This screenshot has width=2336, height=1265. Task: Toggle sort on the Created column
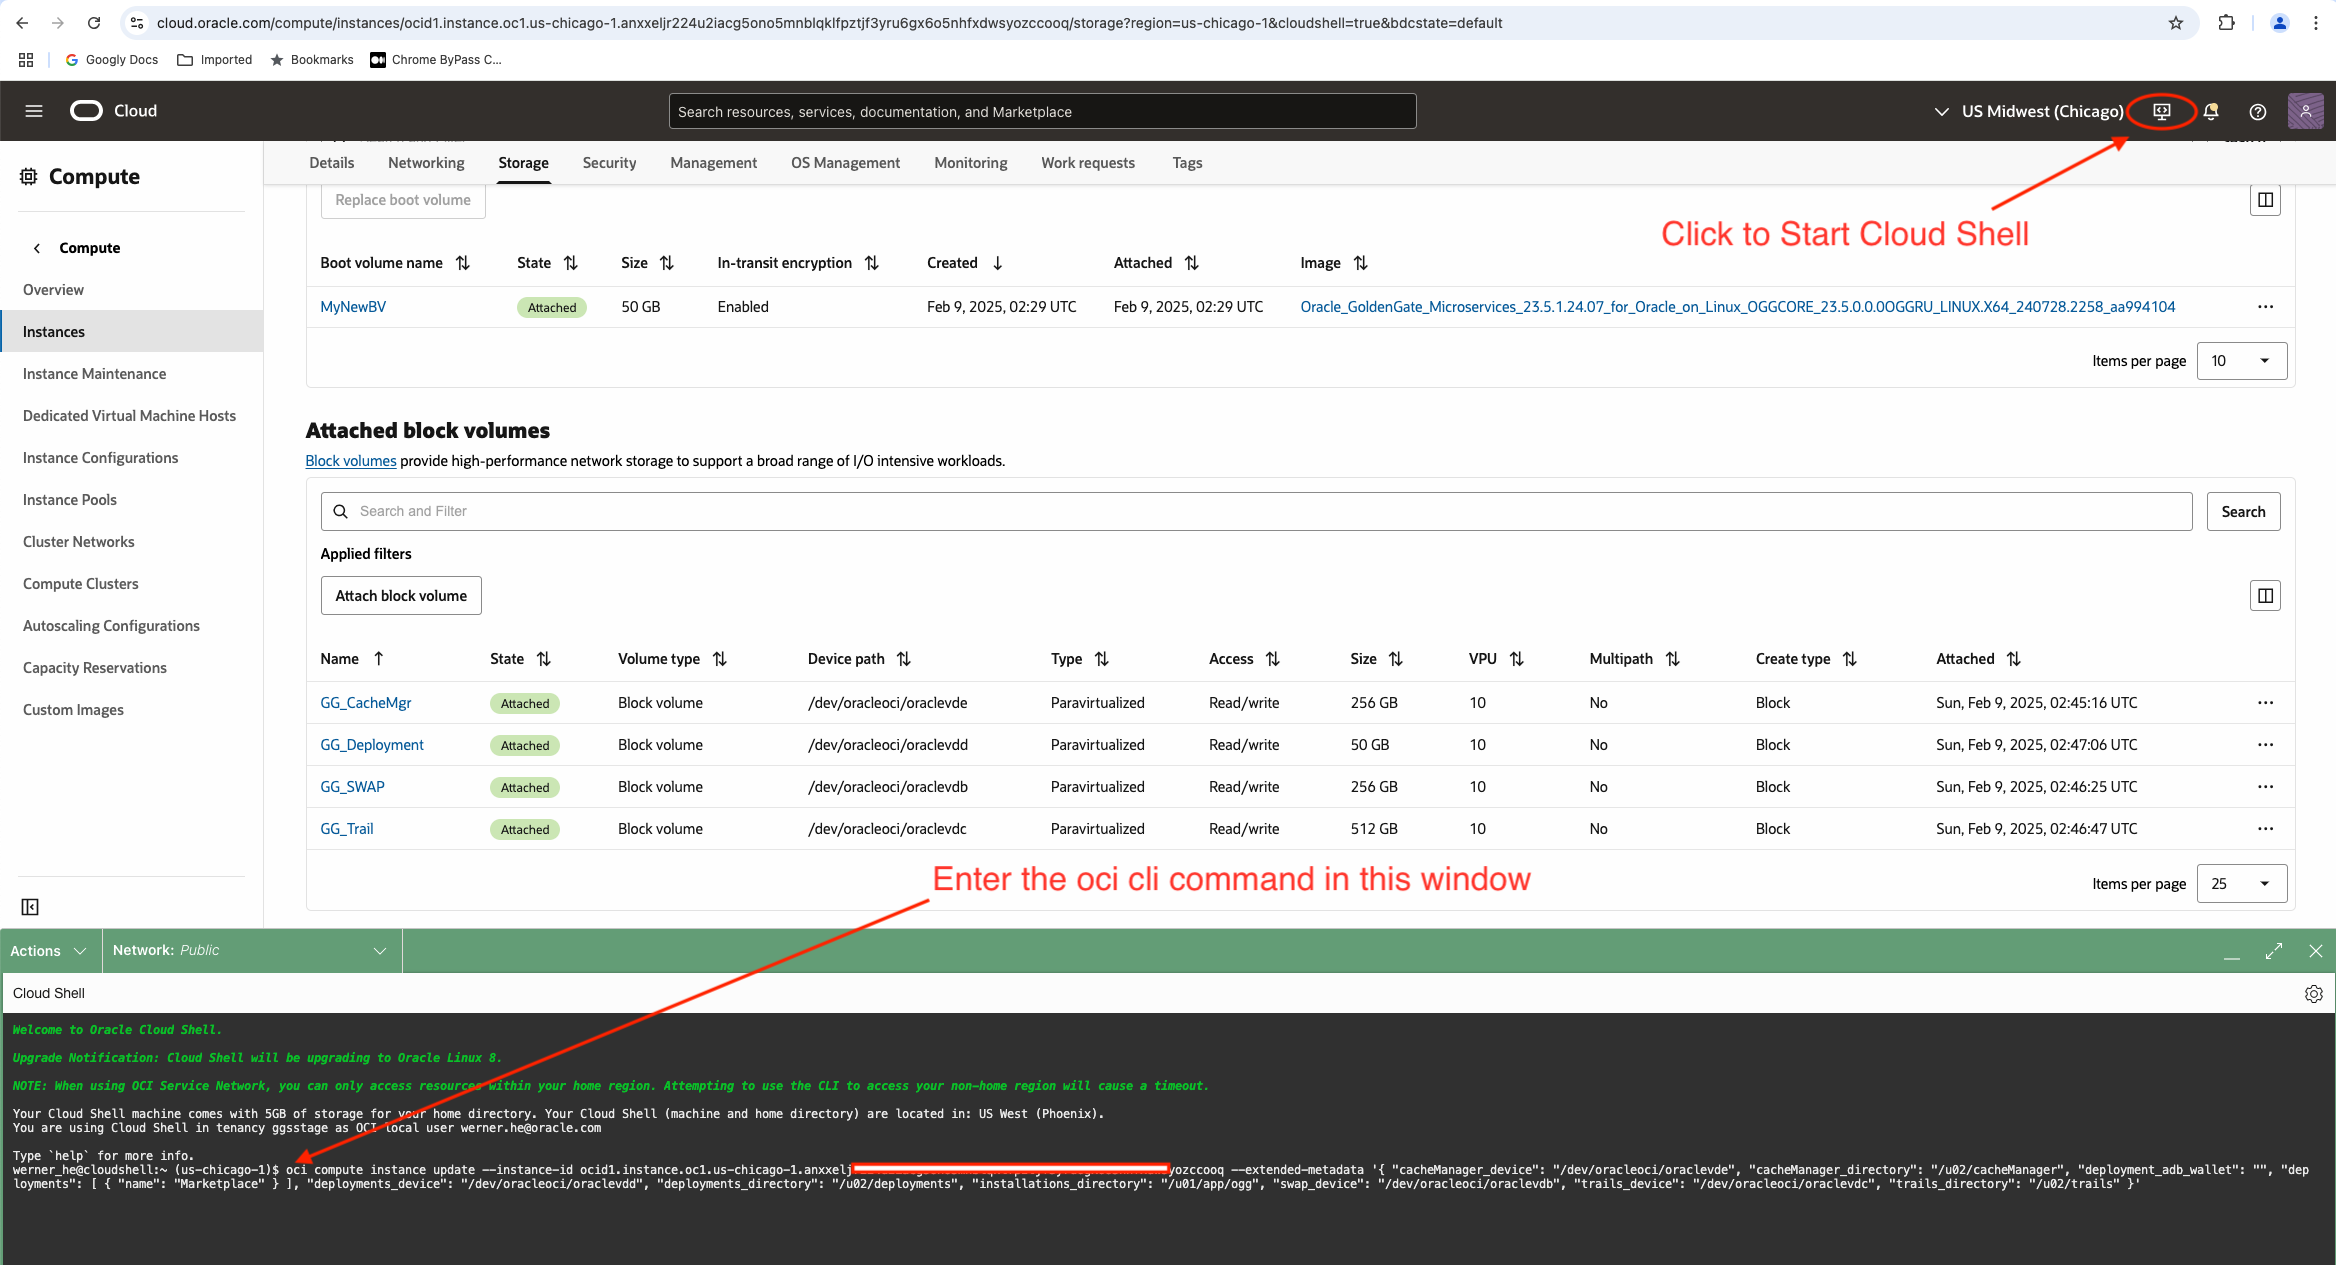pyautogui.click(x=997, y=262)
